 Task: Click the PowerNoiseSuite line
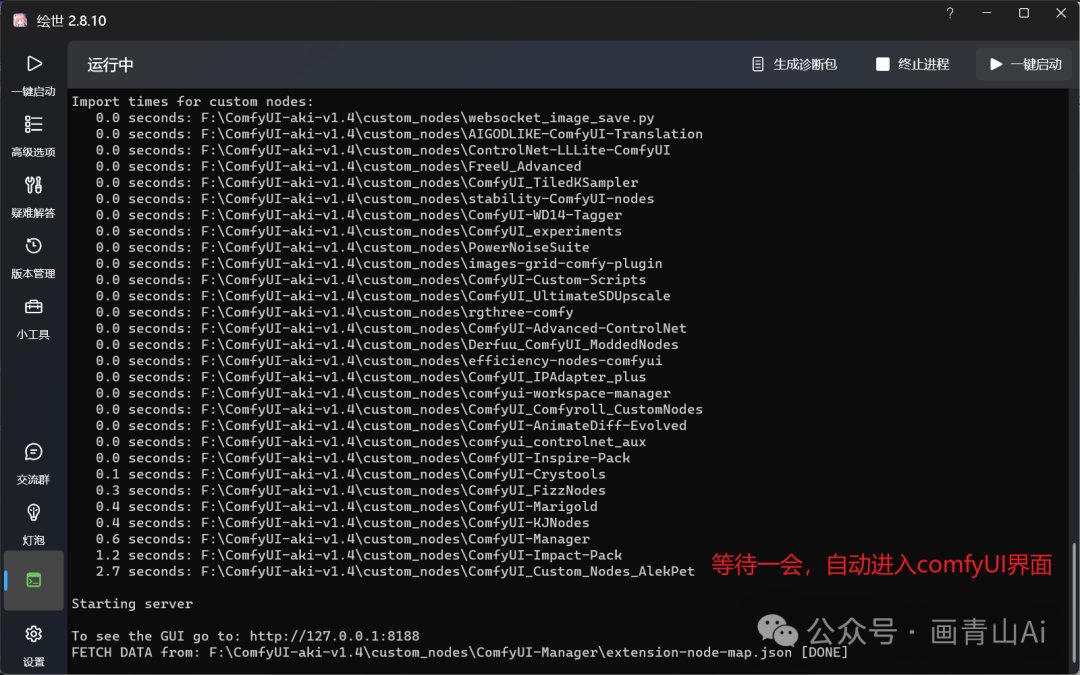[x=342, y=247]
